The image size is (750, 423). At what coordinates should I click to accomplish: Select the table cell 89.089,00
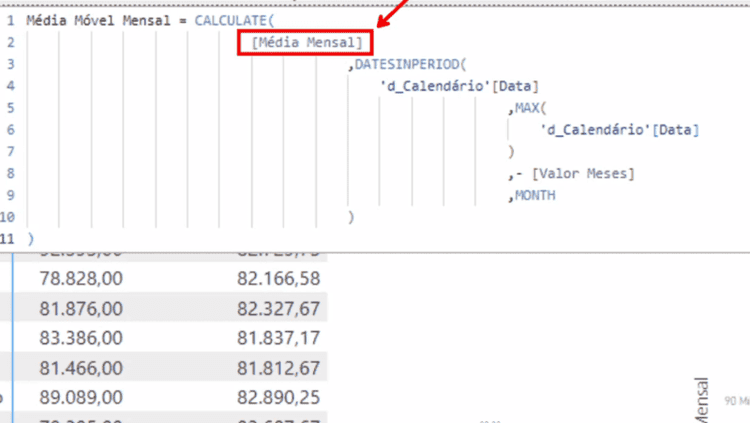81,398
